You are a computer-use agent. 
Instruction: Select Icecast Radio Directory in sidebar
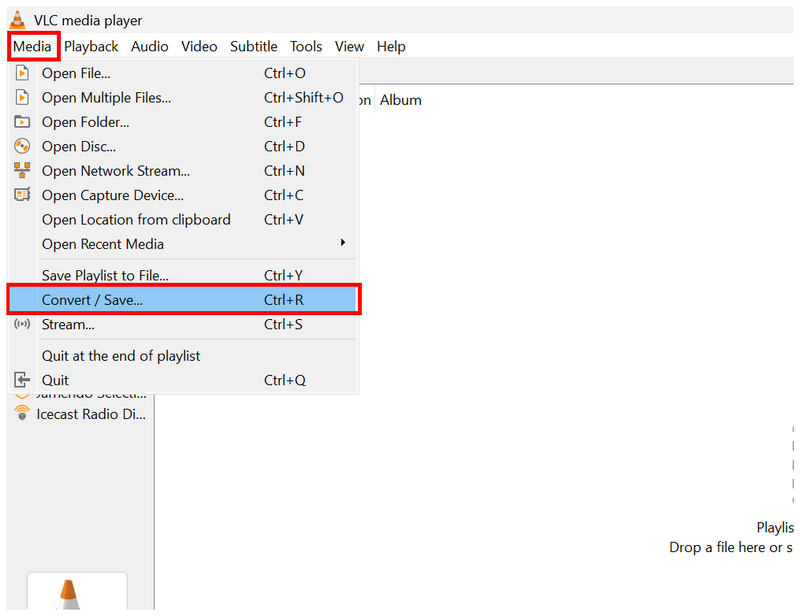click(x=82, y=413)
